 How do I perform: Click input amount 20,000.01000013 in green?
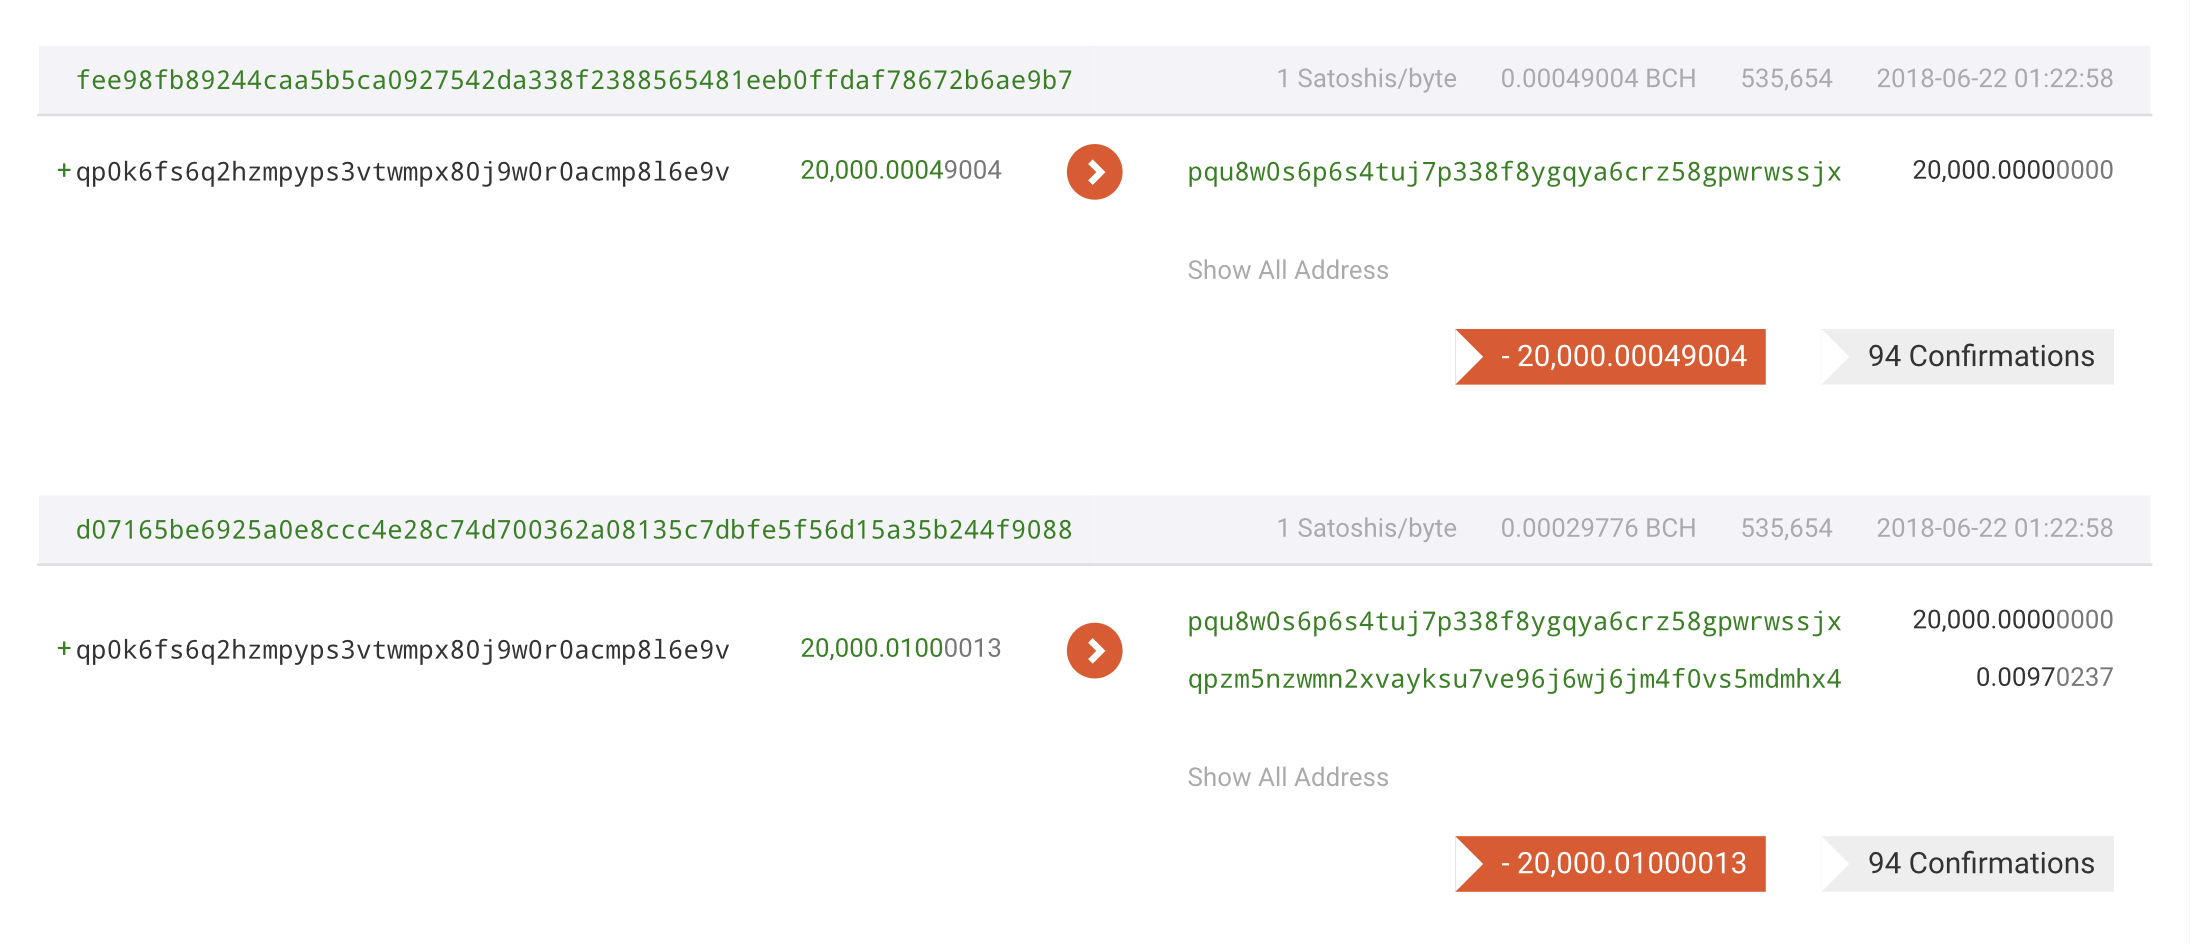[x=900, y=648]
